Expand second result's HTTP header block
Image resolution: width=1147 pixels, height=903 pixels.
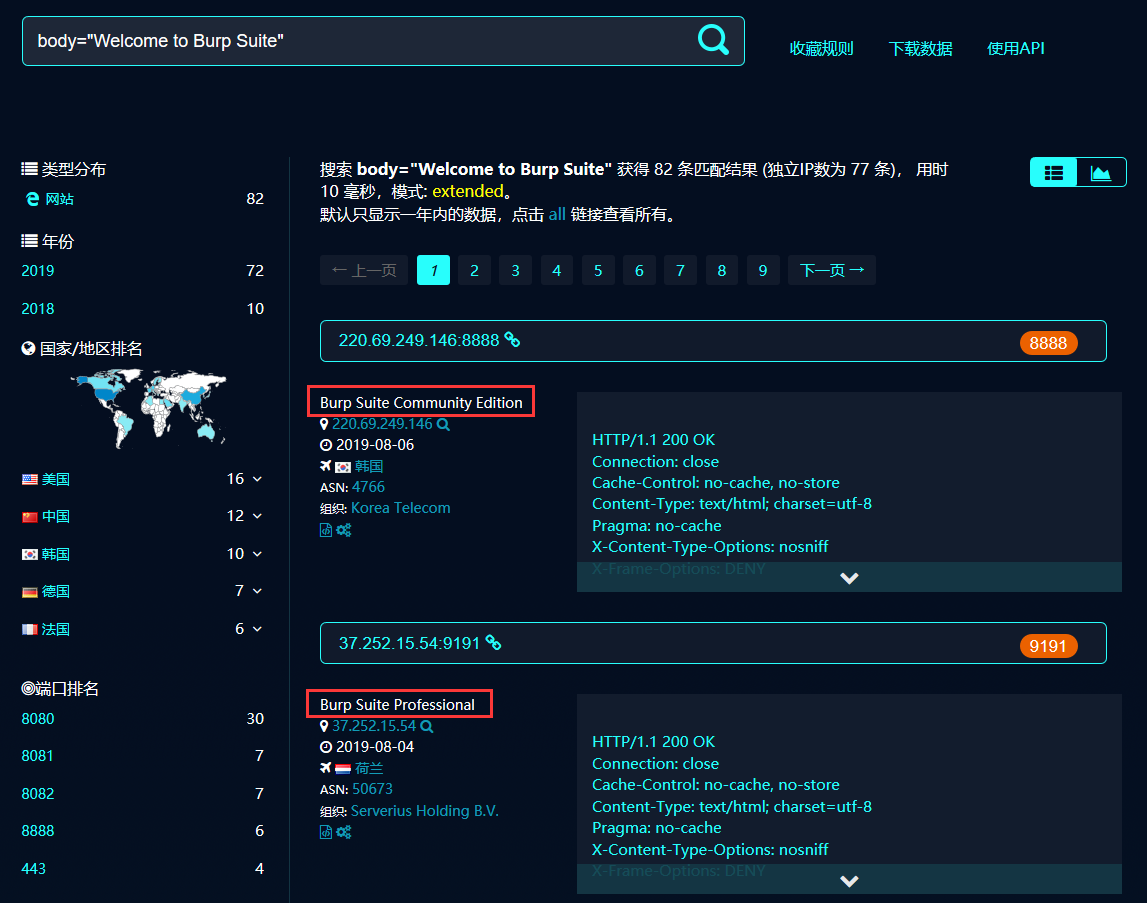coord(849,880)
